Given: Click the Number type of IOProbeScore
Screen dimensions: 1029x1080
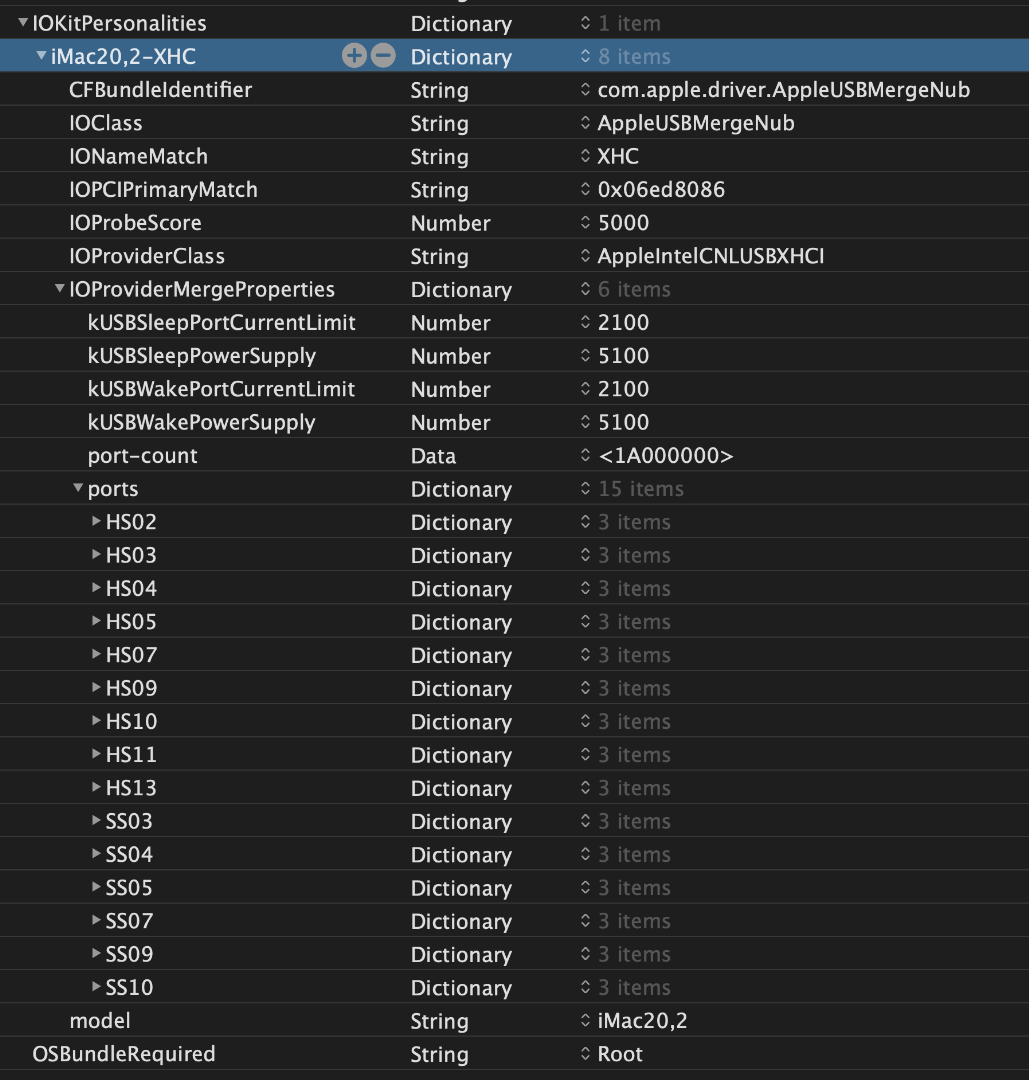Looking at the screenshot, I should pyautogui.click(x=450, y=222).
